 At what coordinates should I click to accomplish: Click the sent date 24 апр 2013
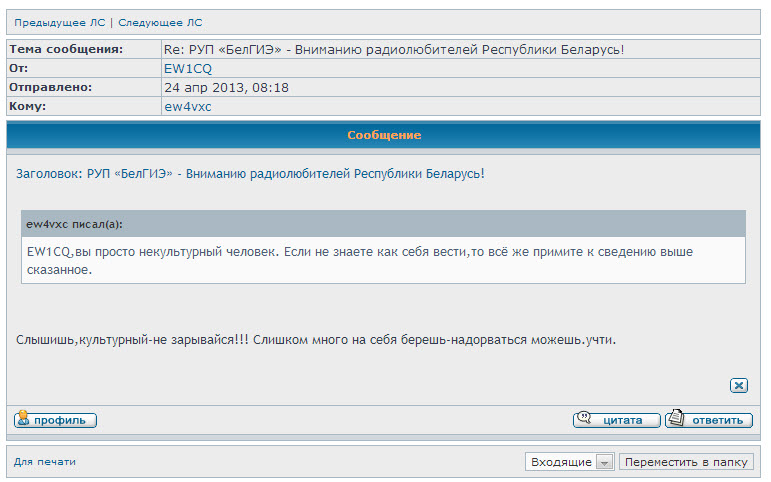(x=226, y=88)
